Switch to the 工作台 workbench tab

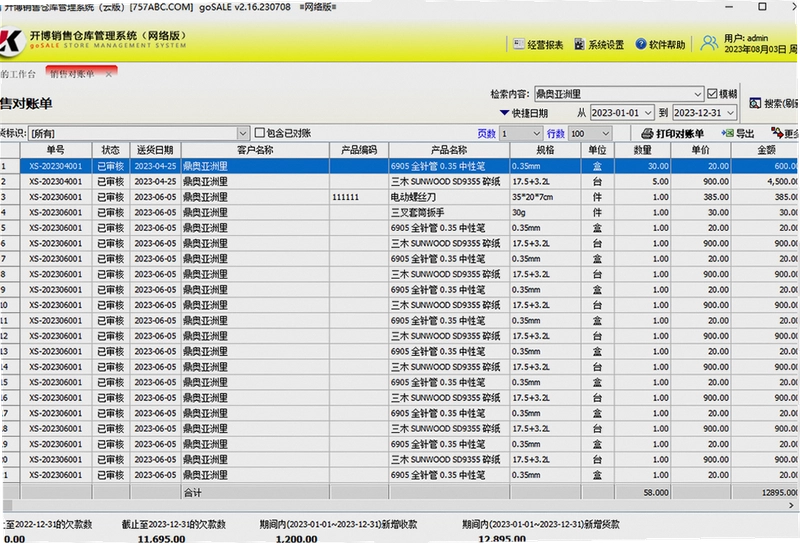(18, 75)
